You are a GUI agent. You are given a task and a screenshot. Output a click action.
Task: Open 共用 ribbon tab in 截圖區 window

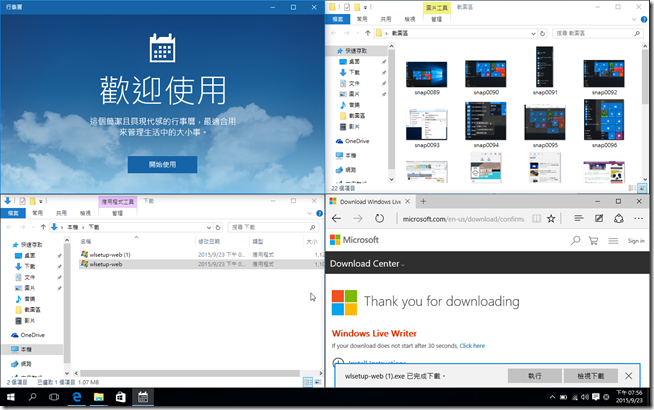[386, 19]
